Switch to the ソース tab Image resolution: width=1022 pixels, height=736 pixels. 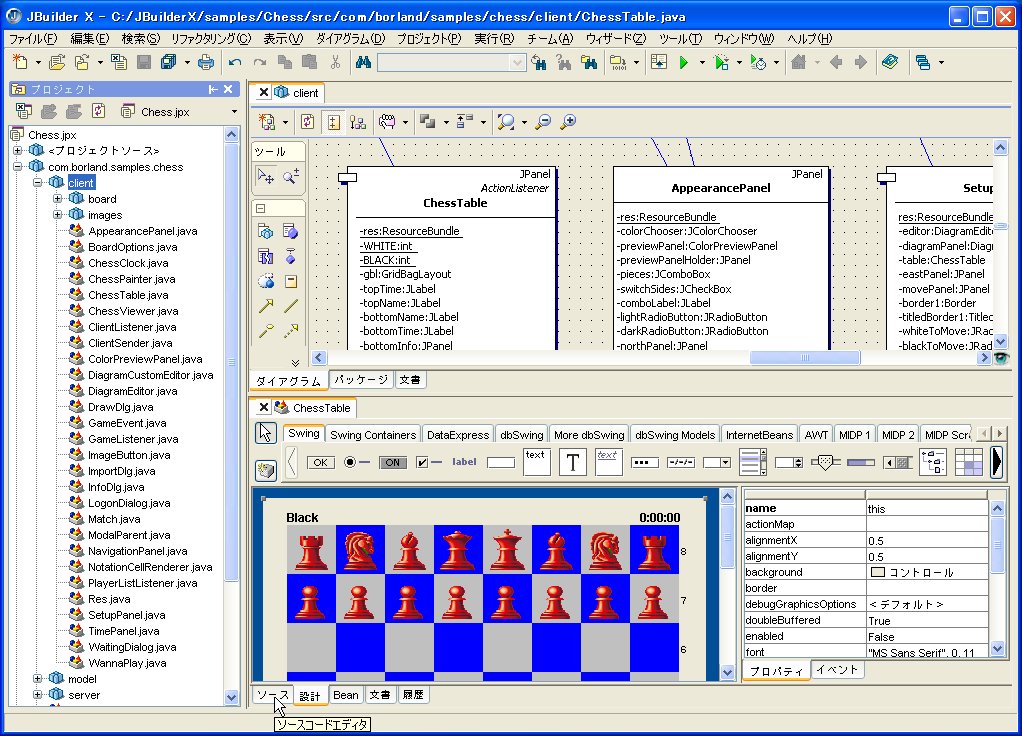(x=272, y=695)
